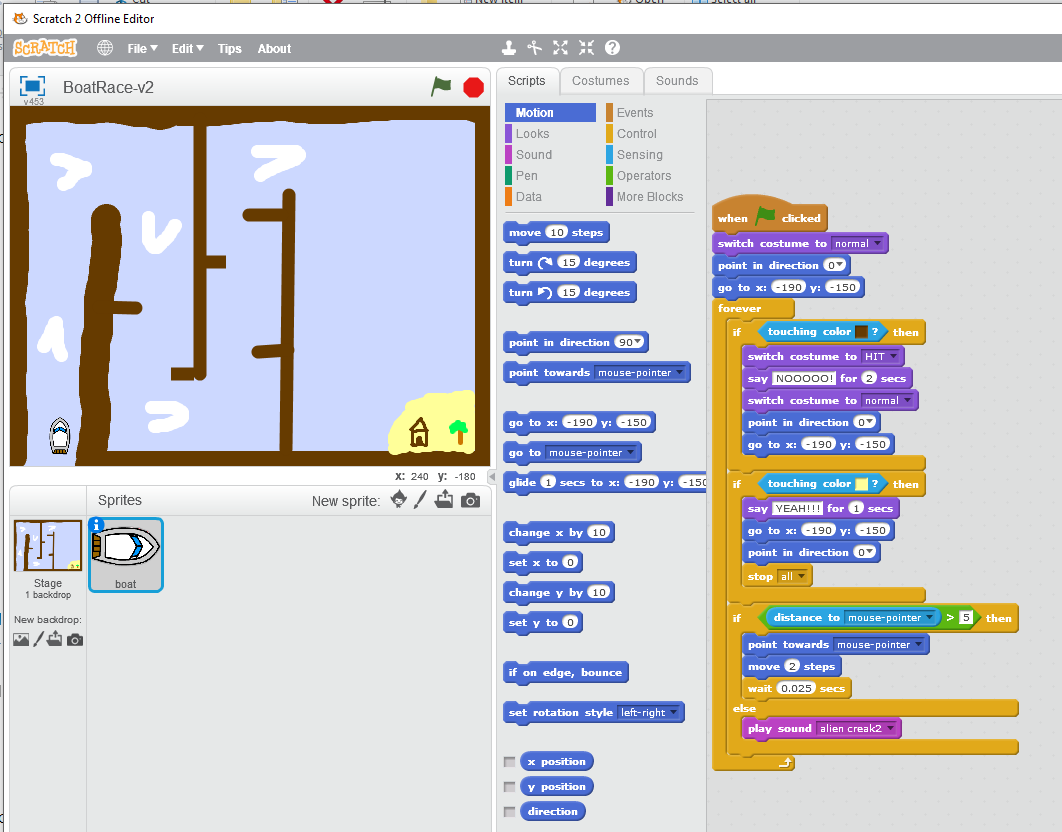
Task: Expand the alien creak2 sound dropdown
Action: coord(890,729)
